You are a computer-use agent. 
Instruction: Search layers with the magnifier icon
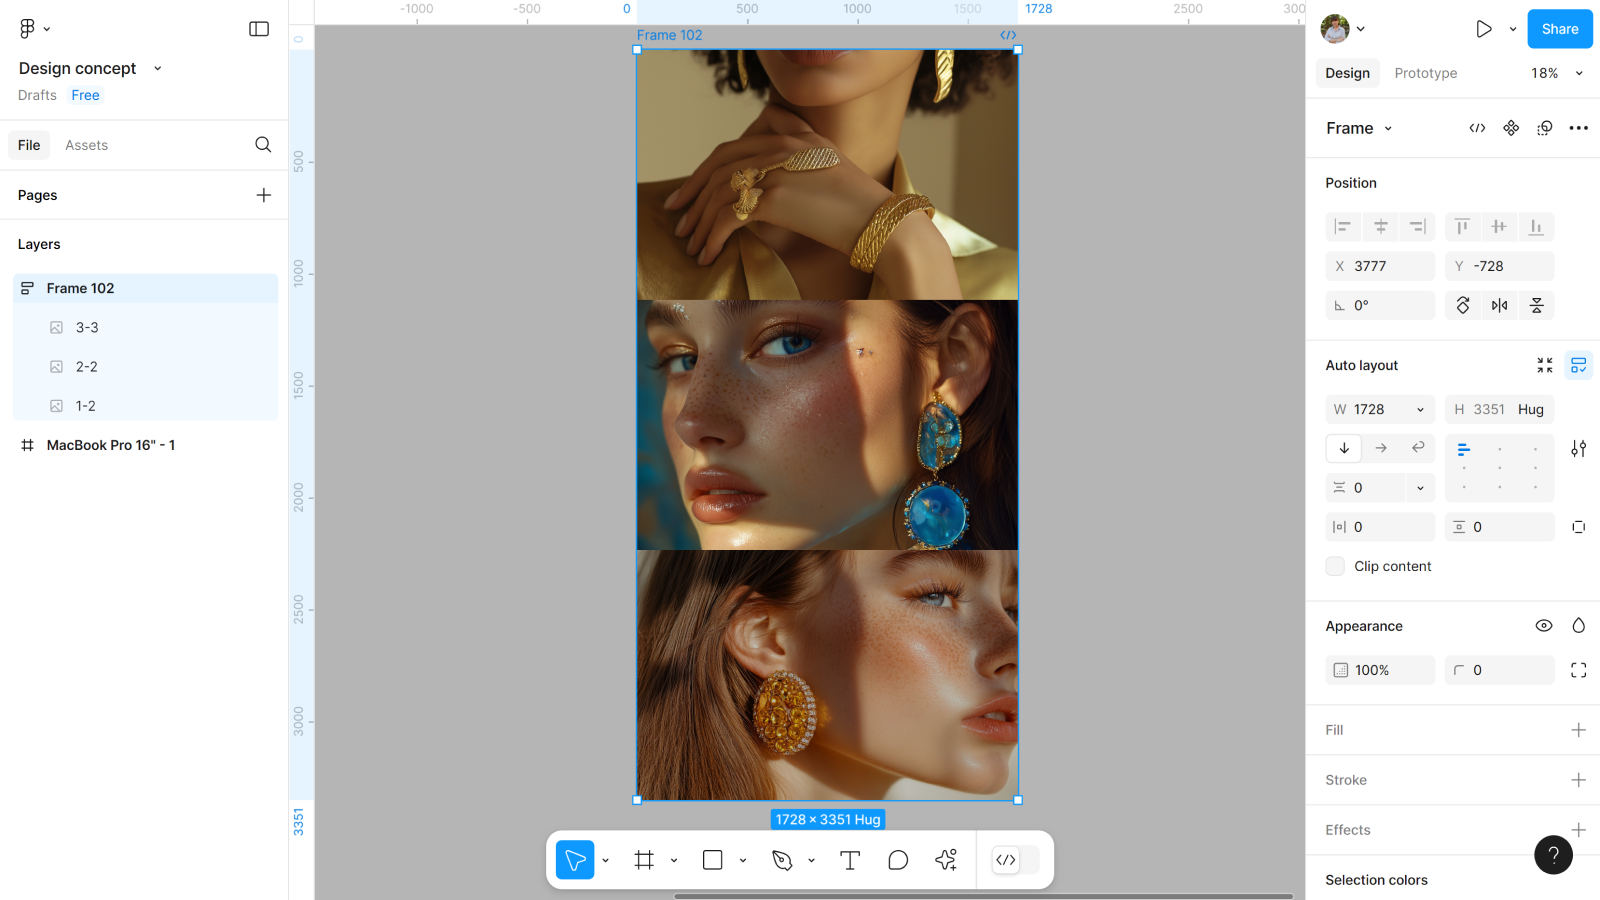263,145
